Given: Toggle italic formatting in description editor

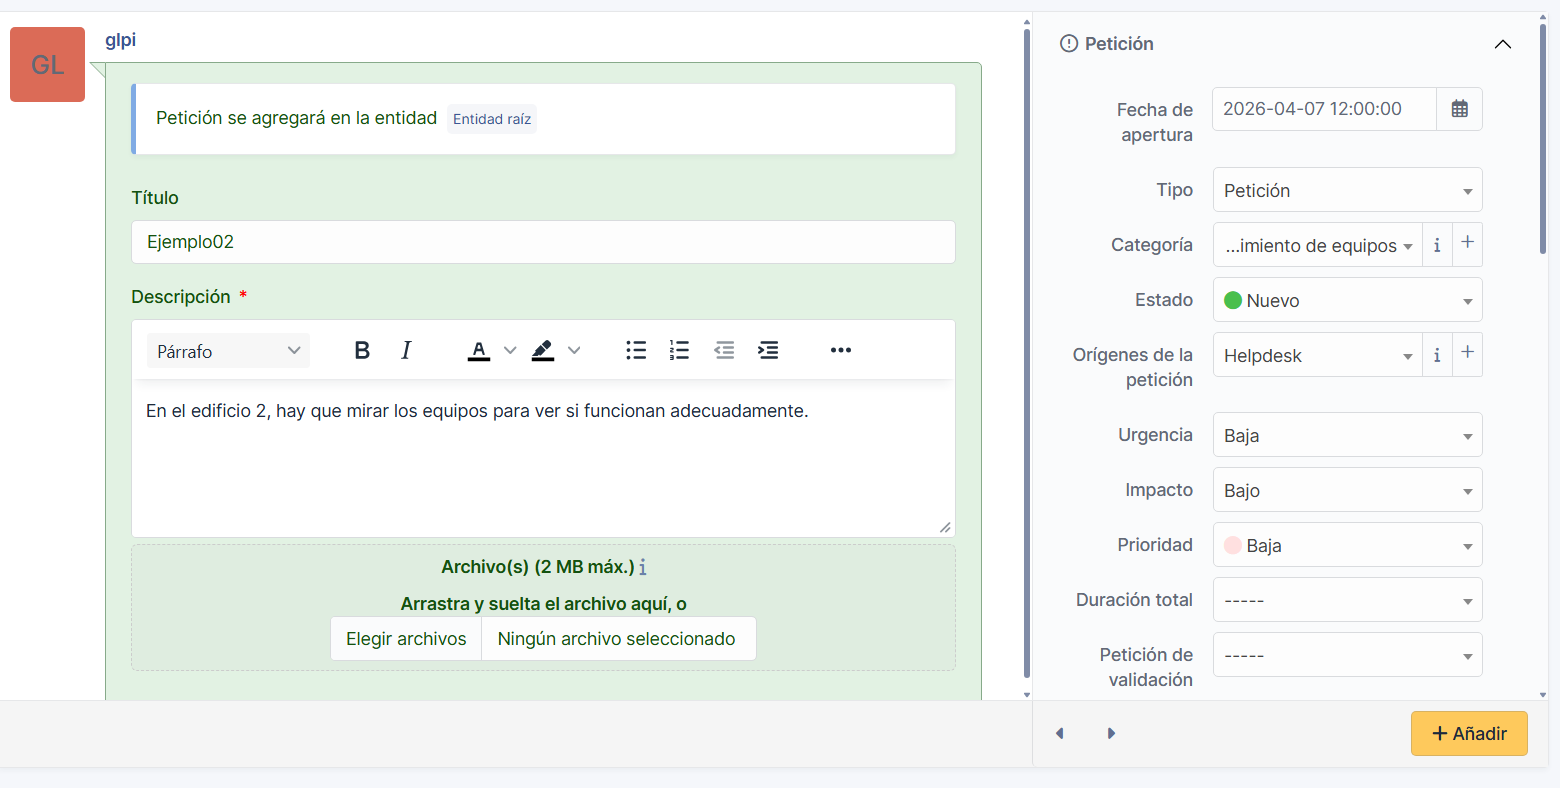Looking at the screenshot, I should point(406,351).
